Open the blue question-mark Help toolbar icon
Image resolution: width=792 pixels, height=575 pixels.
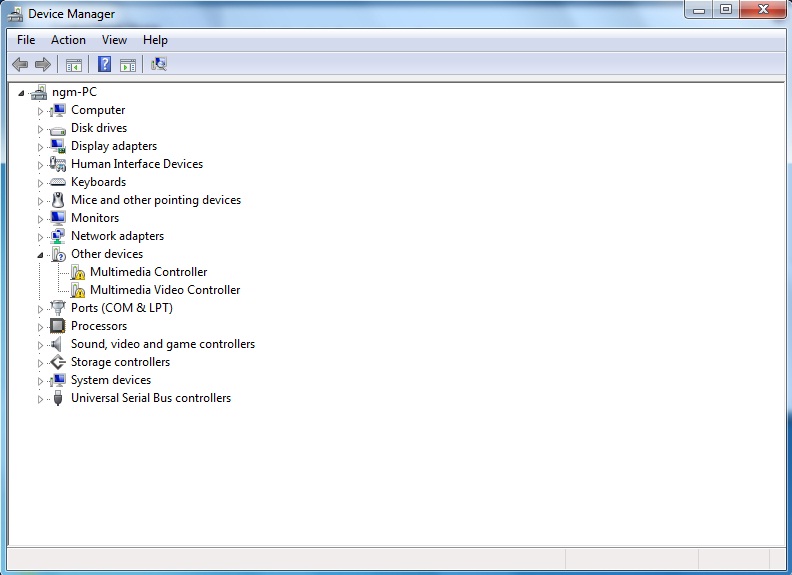pos(105,64)
